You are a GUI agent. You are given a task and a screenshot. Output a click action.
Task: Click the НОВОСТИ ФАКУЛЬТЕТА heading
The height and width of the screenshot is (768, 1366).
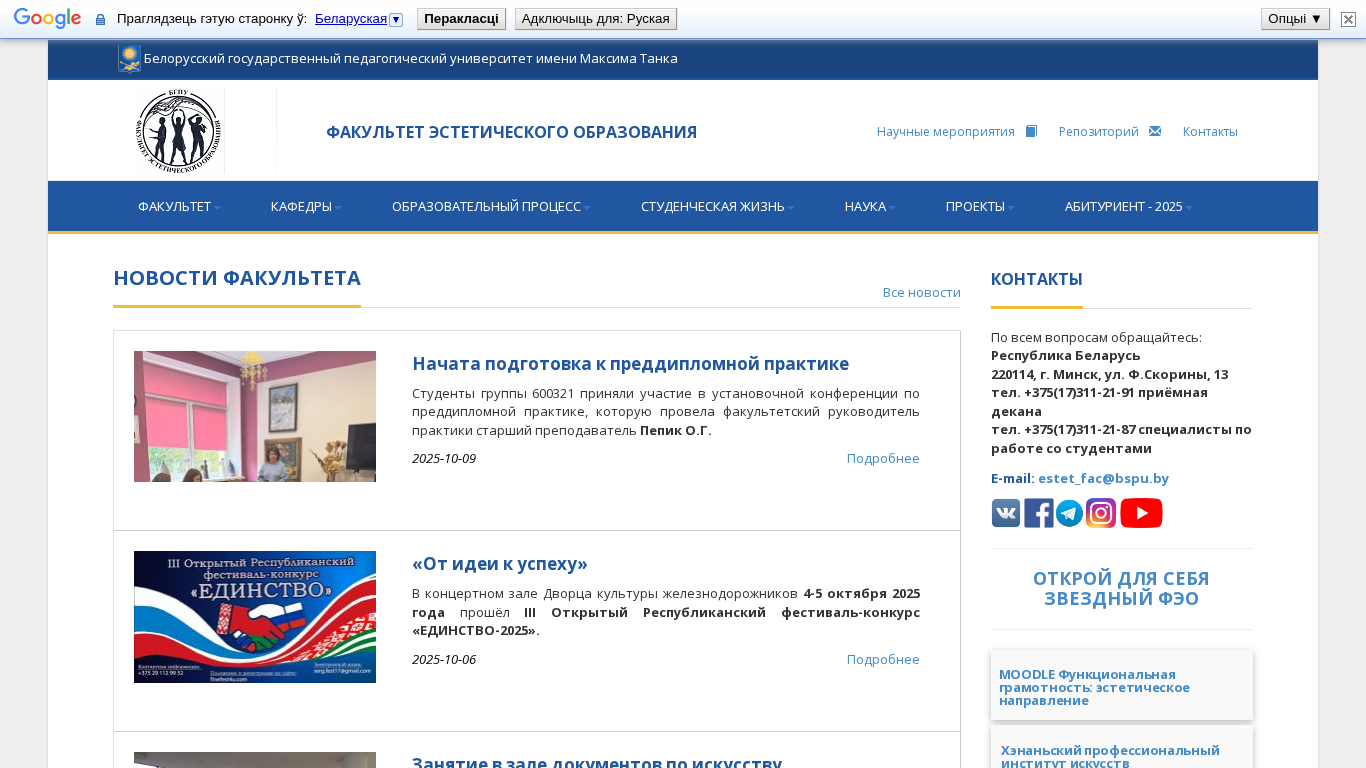(x=237, y=278)
